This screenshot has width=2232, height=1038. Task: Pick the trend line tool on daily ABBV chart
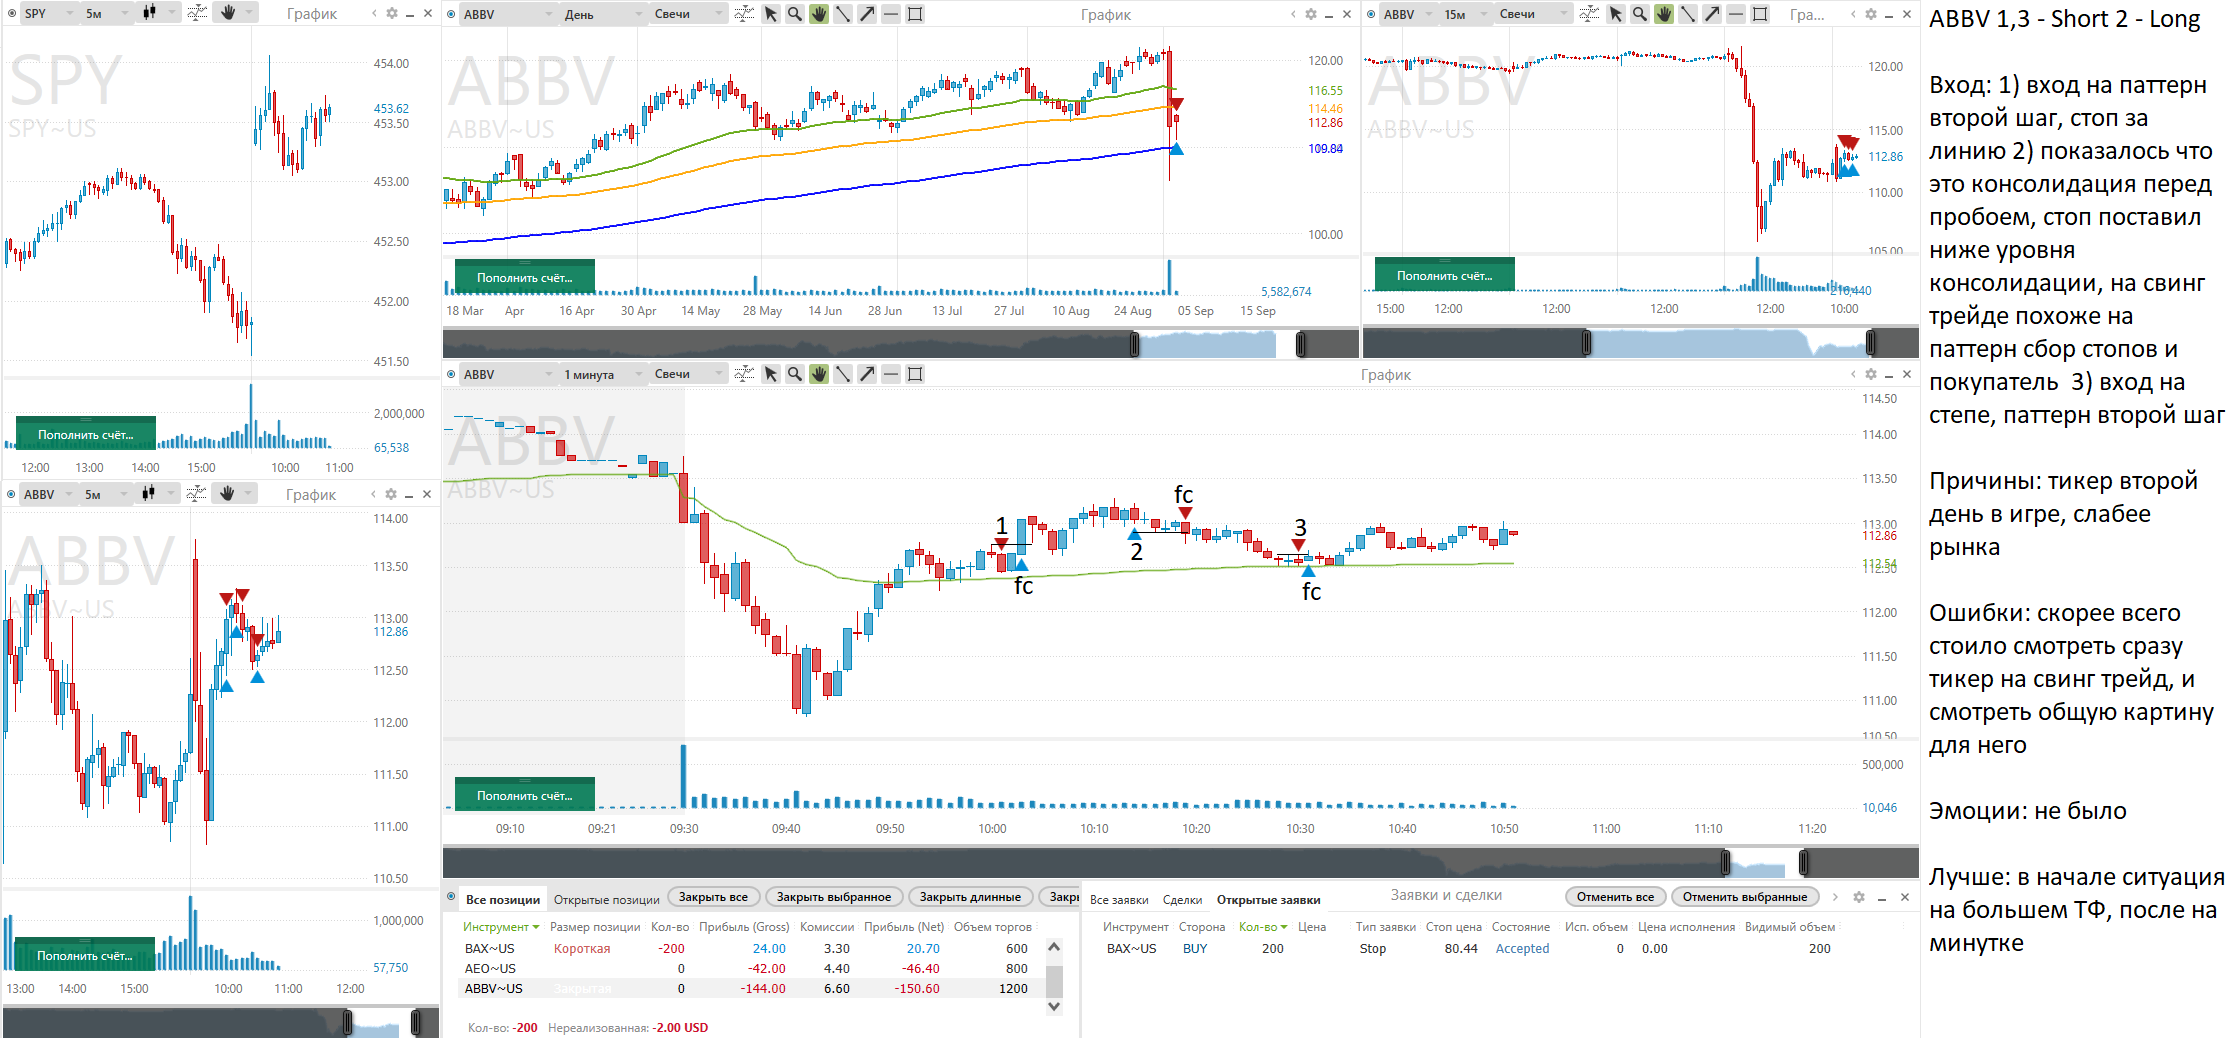(843, 14)
